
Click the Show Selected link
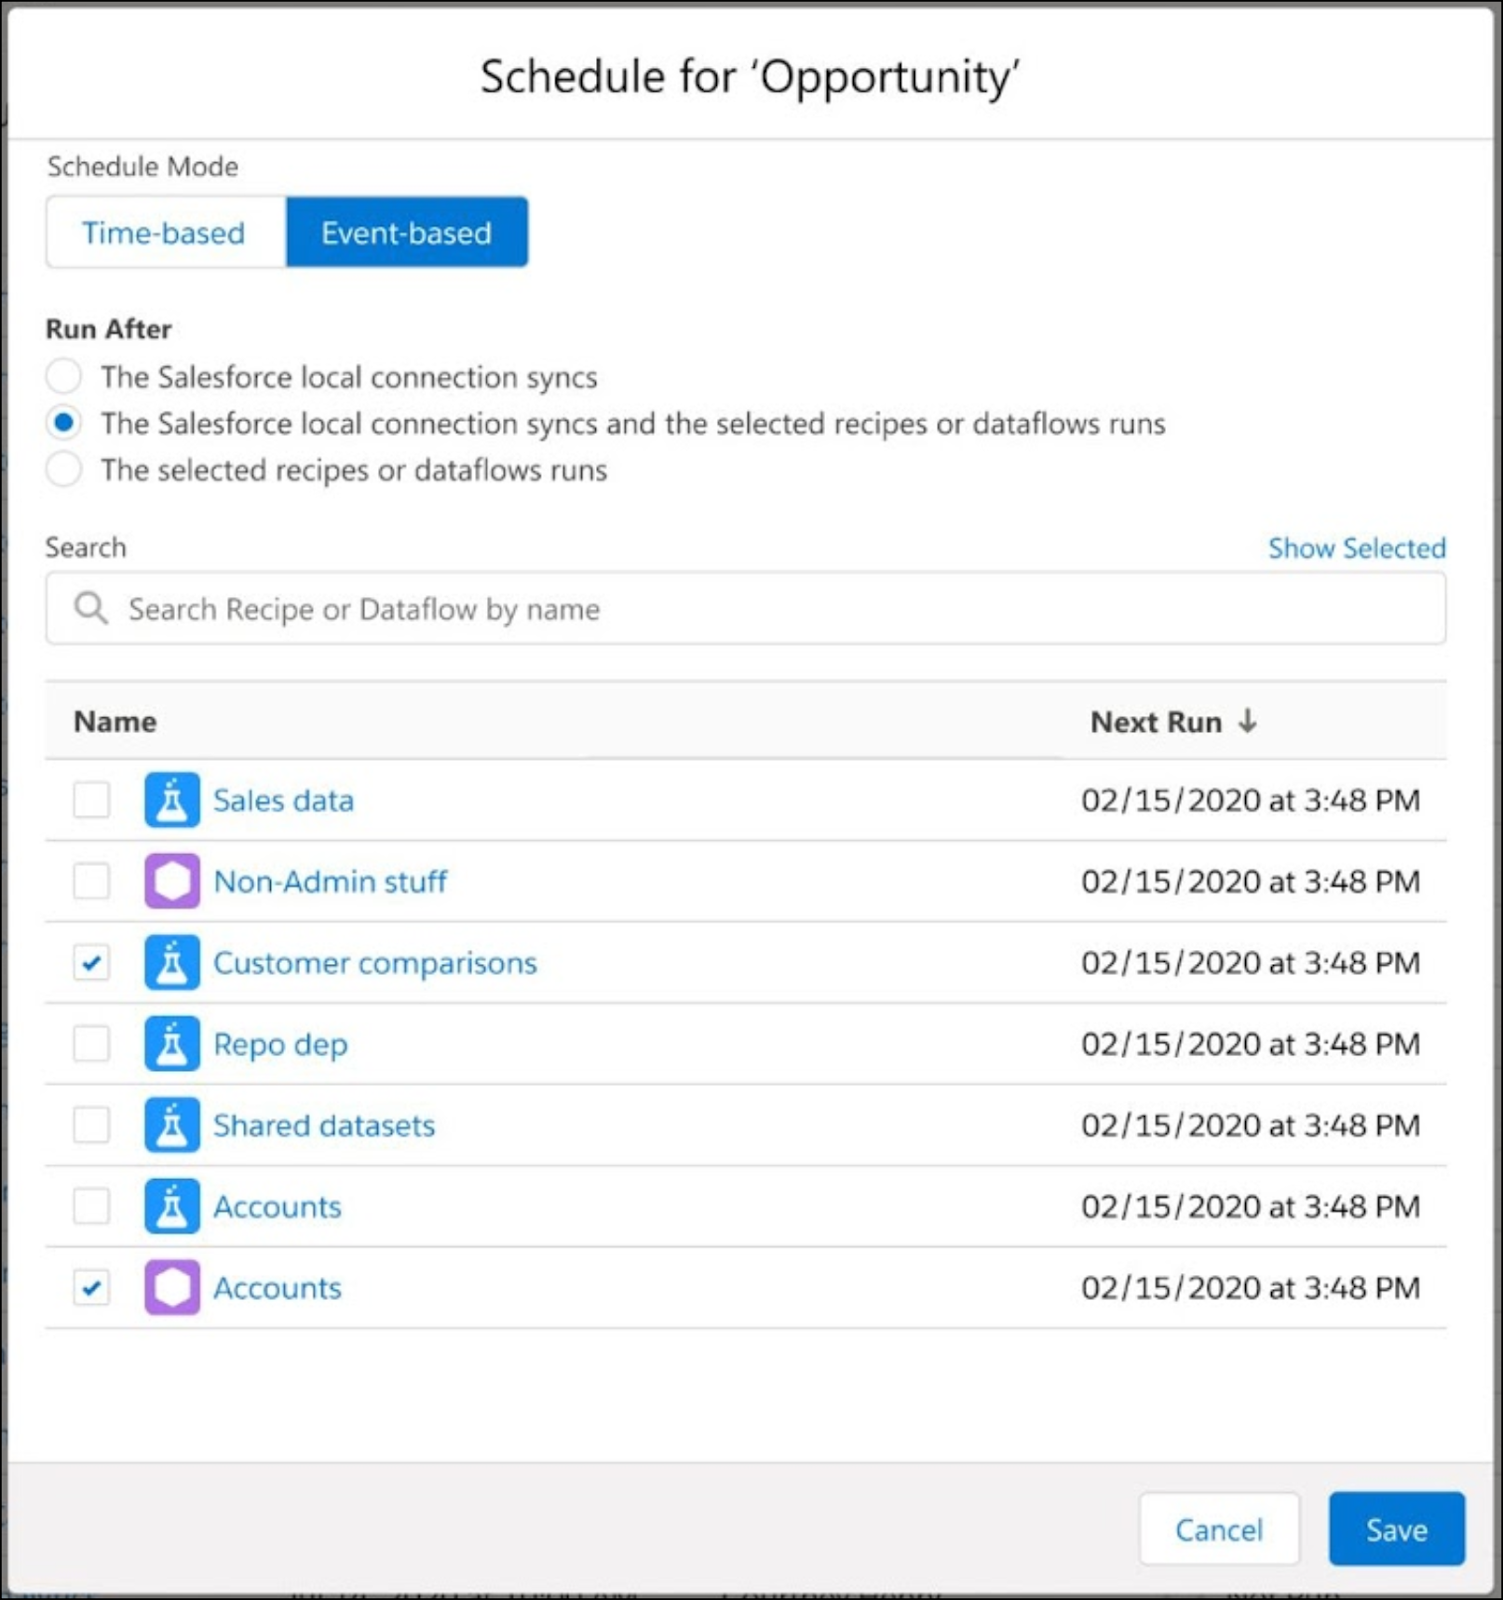pos(1356,548)
